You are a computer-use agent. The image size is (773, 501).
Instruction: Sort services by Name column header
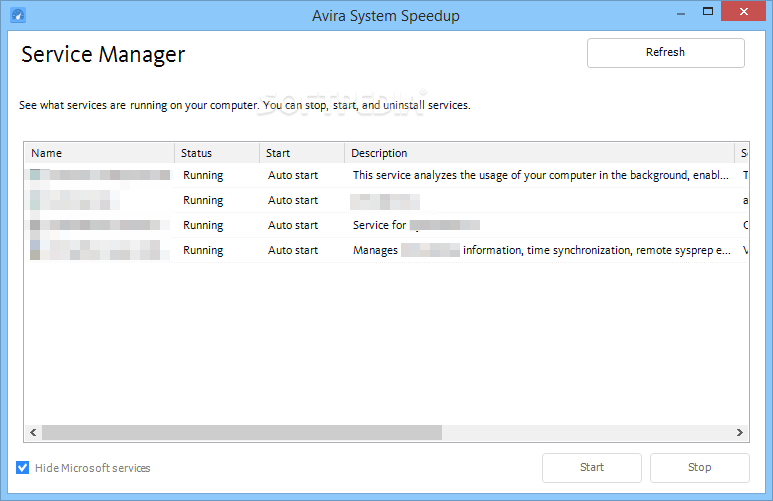click(99, 153)
